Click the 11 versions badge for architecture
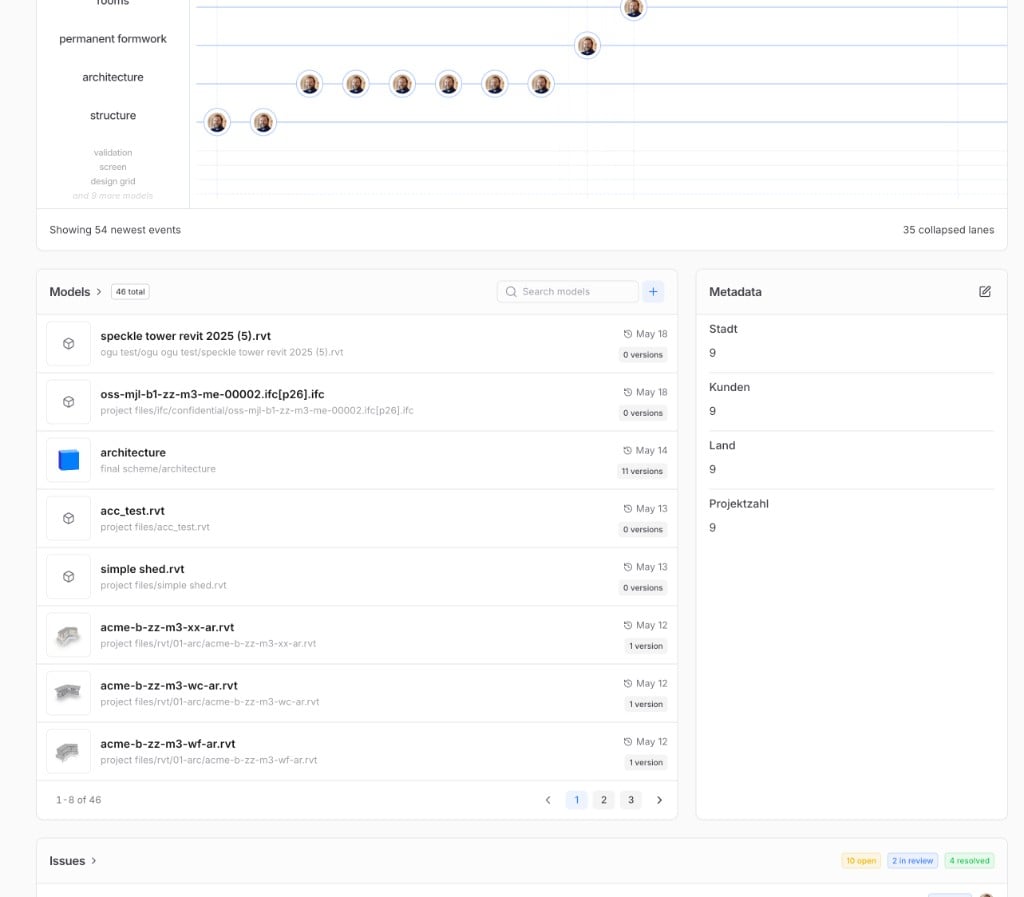The image size is (1024, 897). pos(642,471)
